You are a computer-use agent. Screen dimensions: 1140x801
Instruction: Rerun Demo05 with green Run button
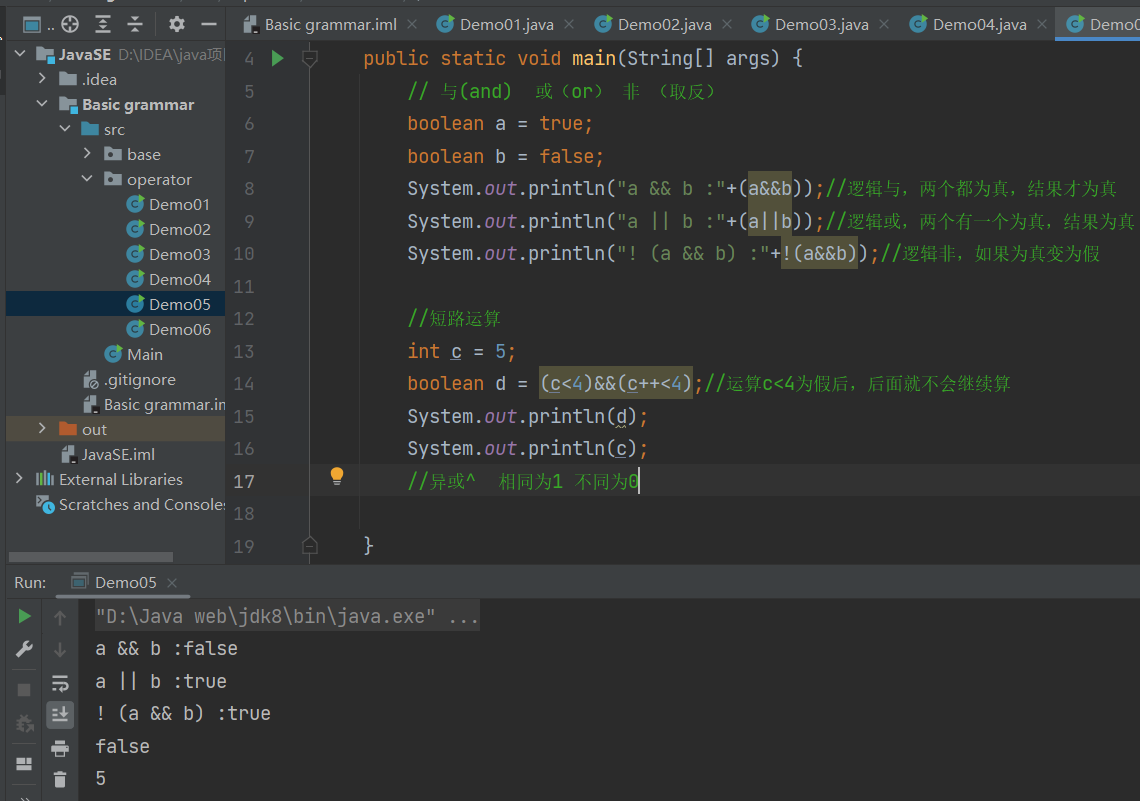tap(24, 617)
